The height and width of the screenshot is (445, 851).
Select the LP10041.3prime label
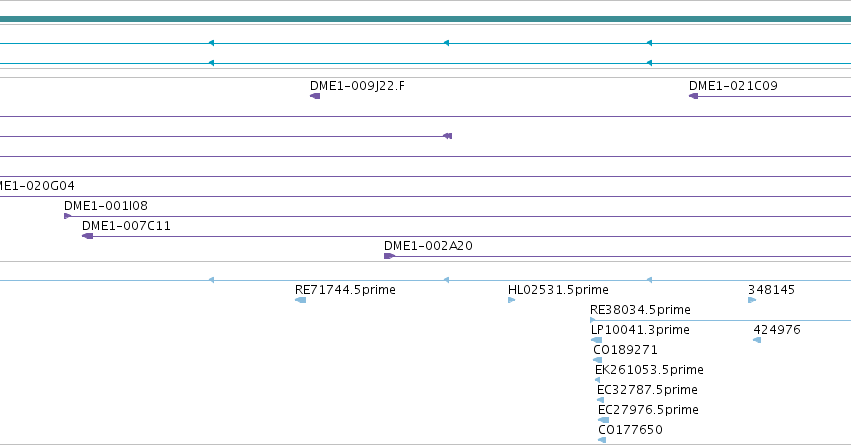(640, 330)
